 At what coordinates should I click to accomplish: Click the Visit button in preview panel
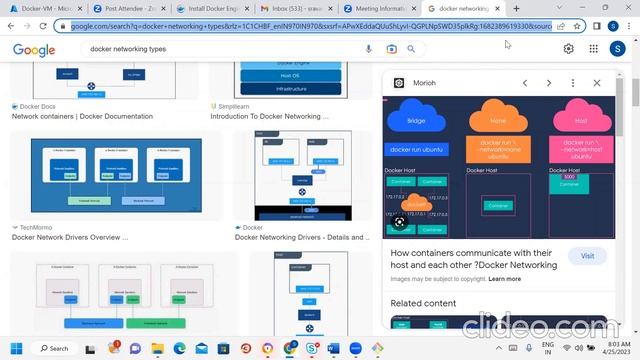tap(587, 256)
